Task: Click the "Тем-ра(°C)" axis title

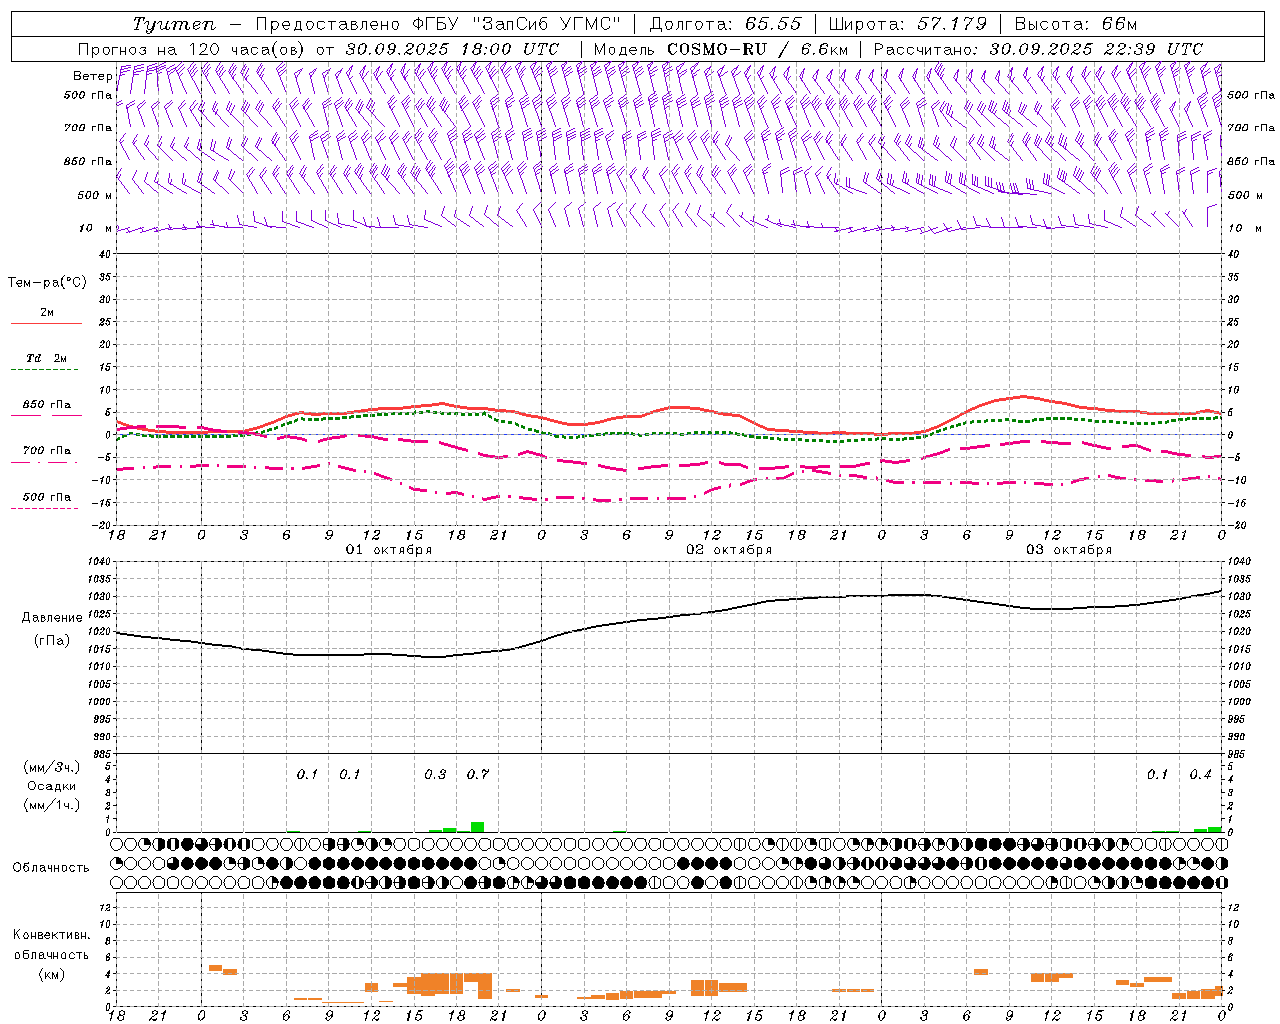Action: pyautogui.click(x=47, y=282)
